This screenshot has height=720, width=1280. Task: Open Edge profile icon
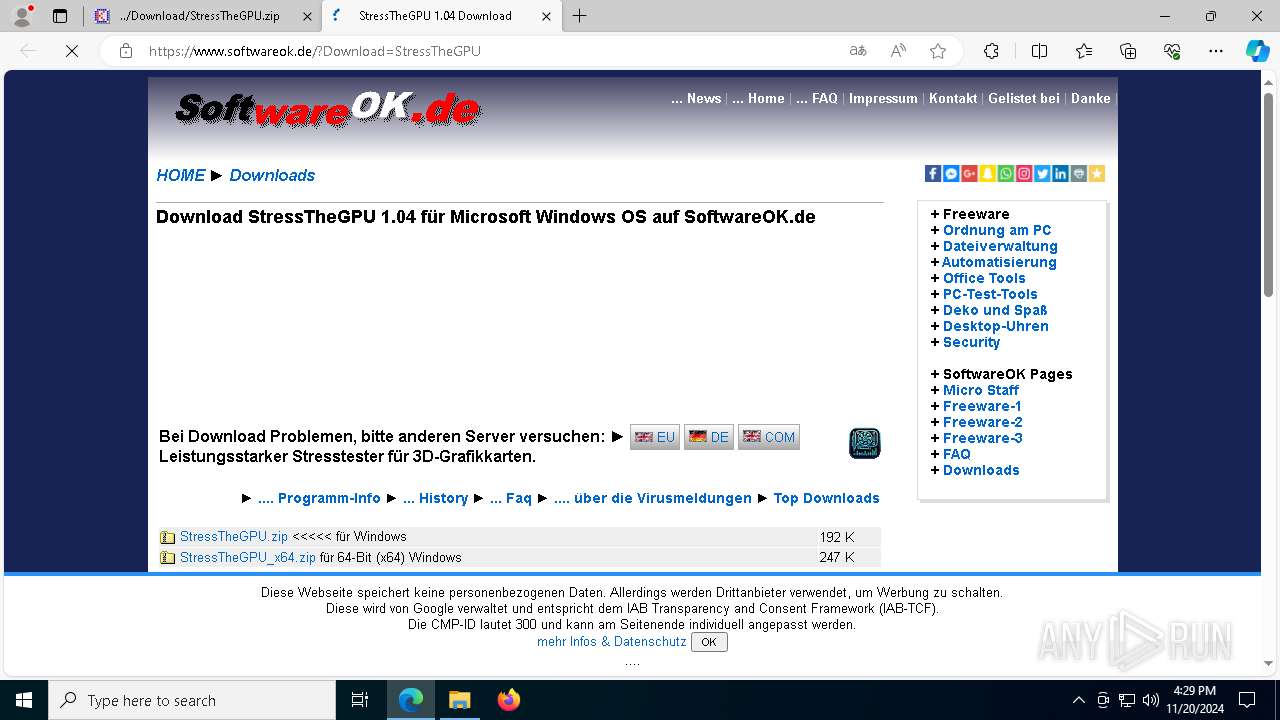[22, 16]
